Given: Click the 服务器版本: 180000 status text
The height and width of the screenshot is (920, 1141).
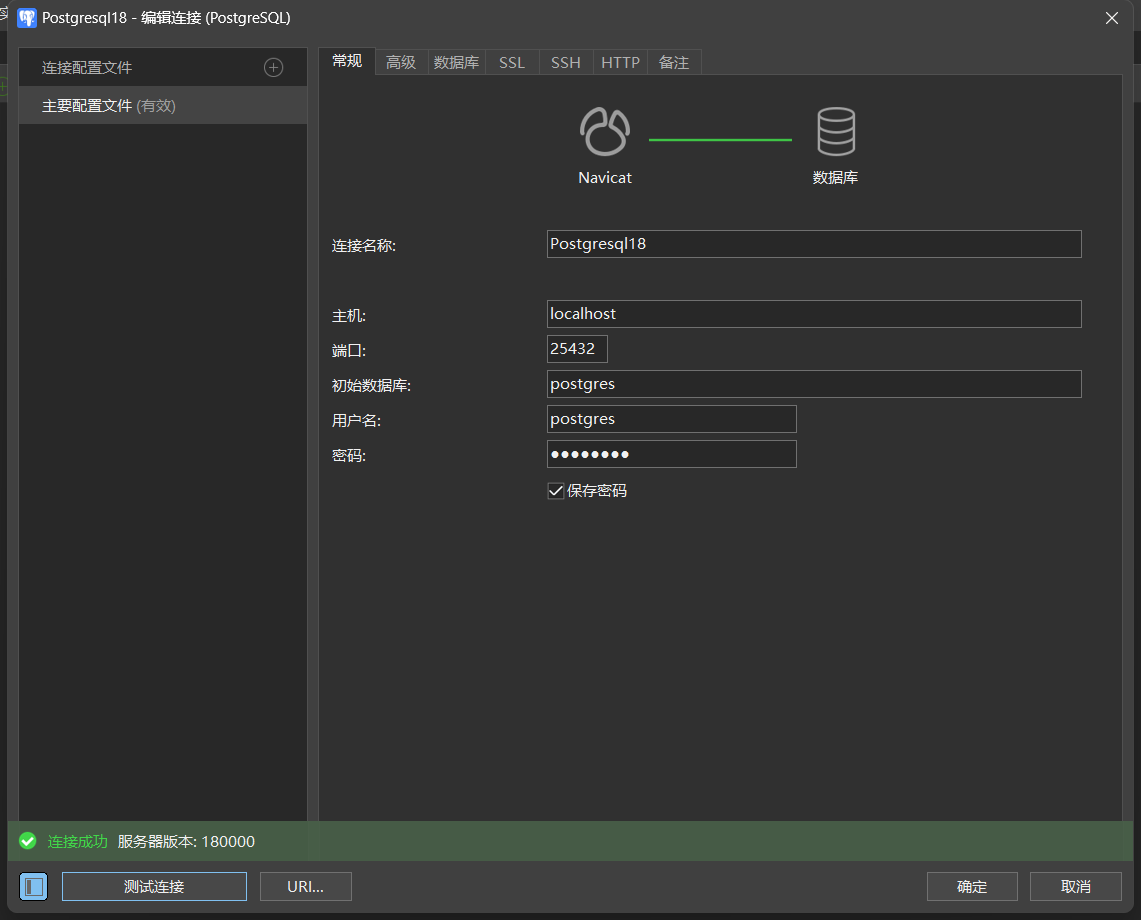Looking at the screenshot, I should point(186,841).
